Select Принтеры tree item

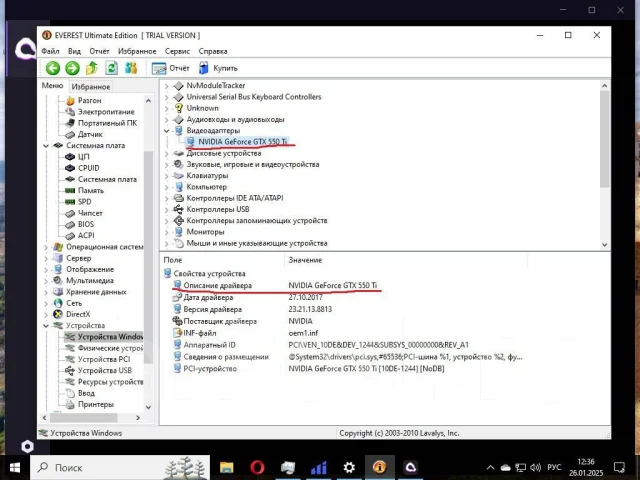pos(96,404)
